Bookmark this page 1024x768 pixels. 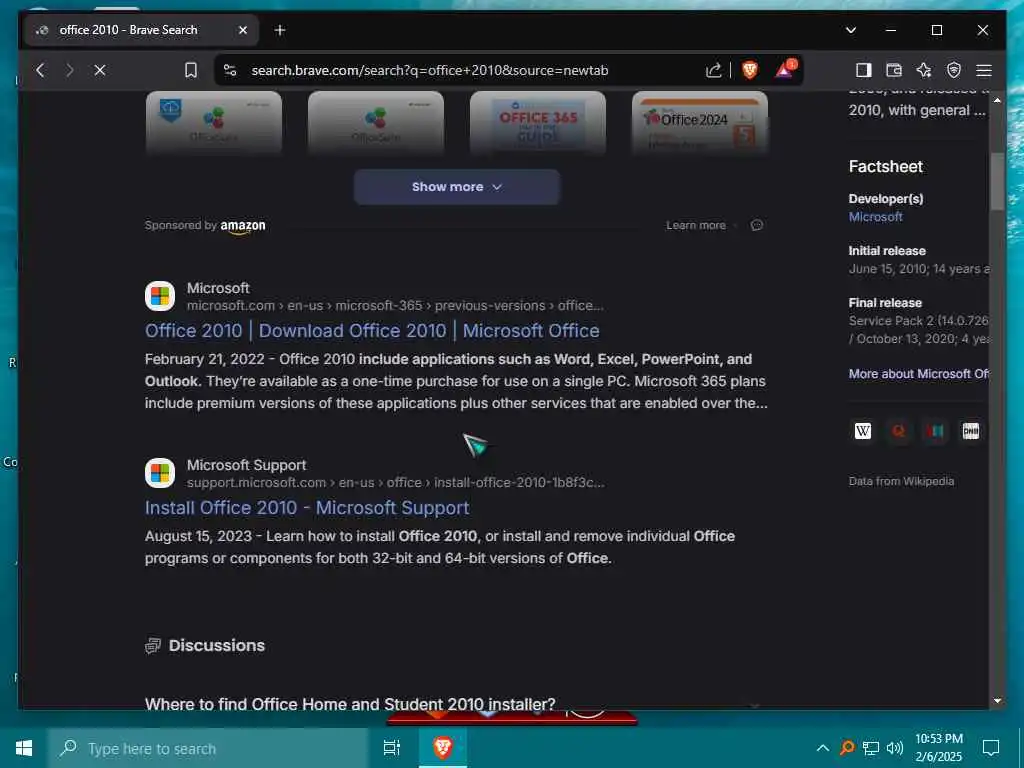click(191, 70)
